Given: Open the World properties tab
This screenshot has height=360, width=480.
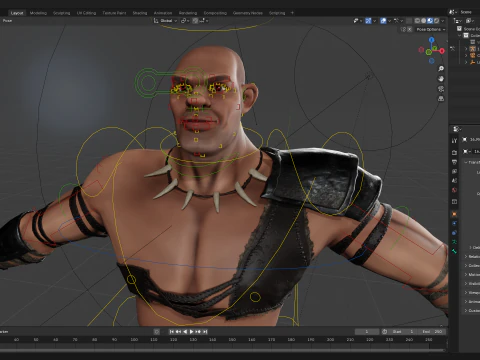Looking at the screenshot, I should point(454,190).
